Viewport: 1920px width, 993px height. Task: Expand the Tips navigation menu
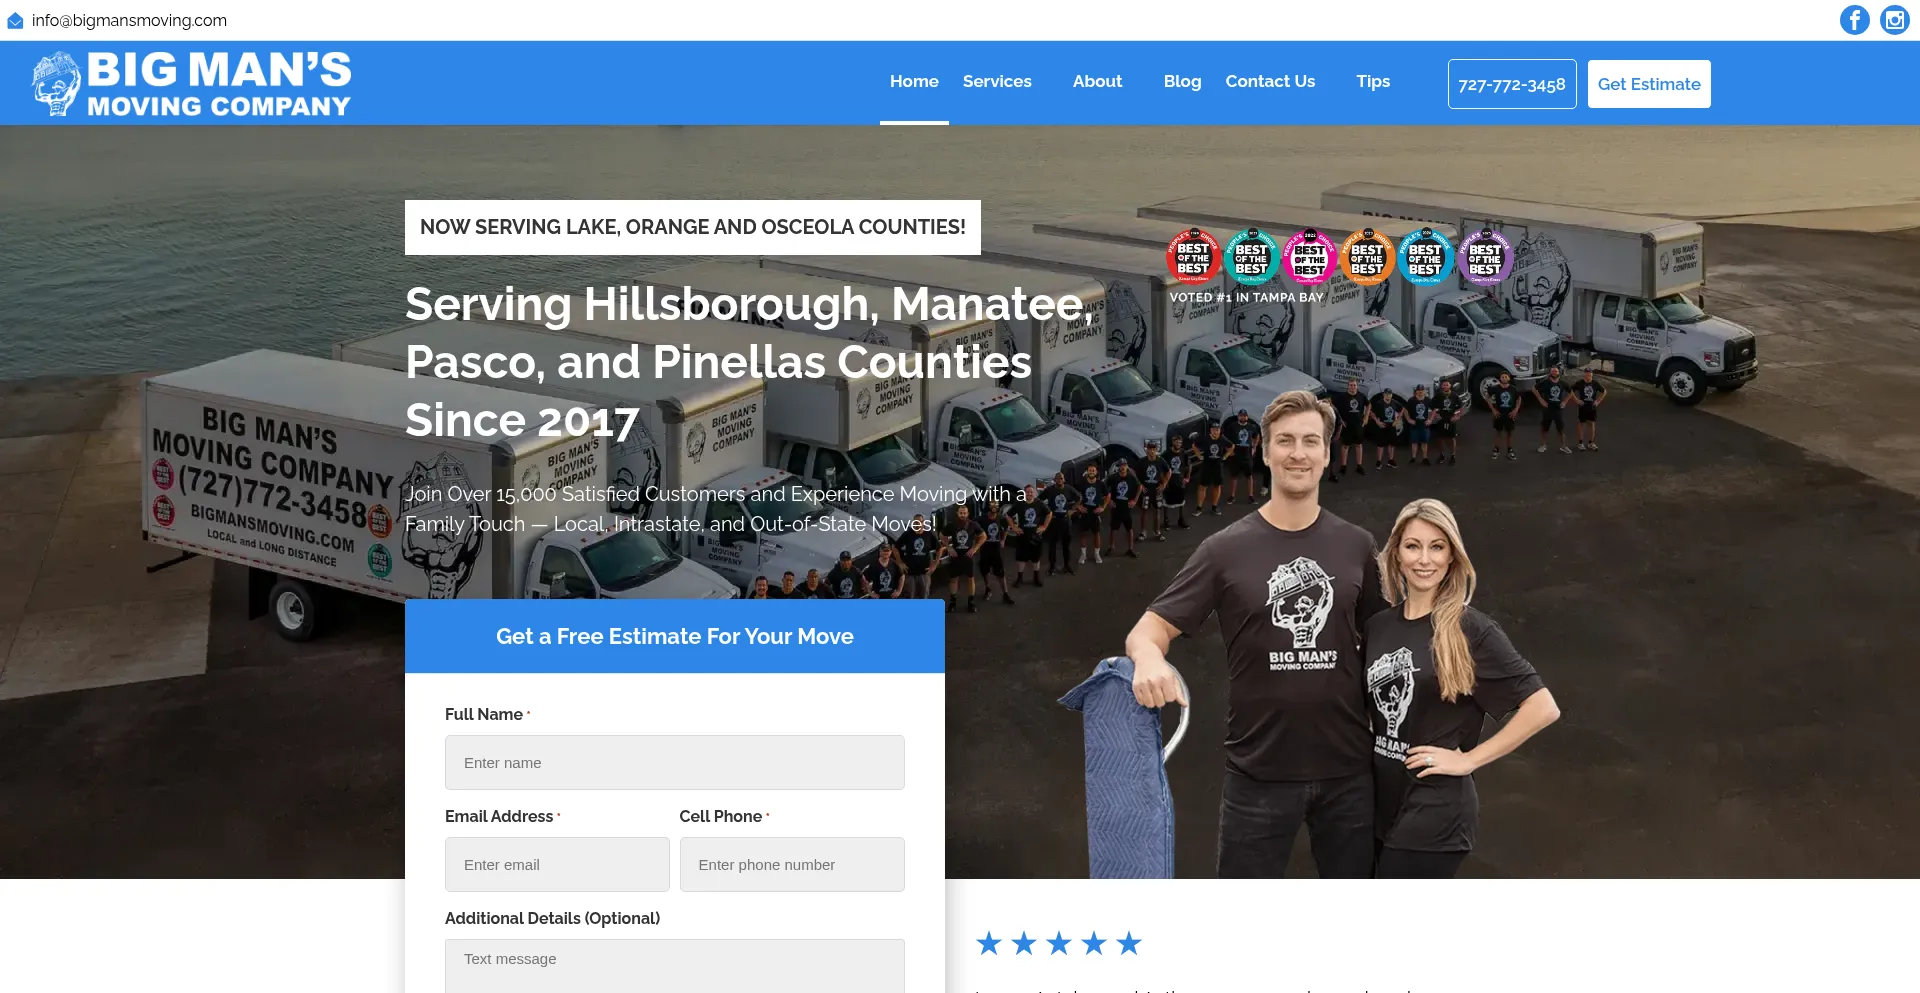(x=1372, y=82)
